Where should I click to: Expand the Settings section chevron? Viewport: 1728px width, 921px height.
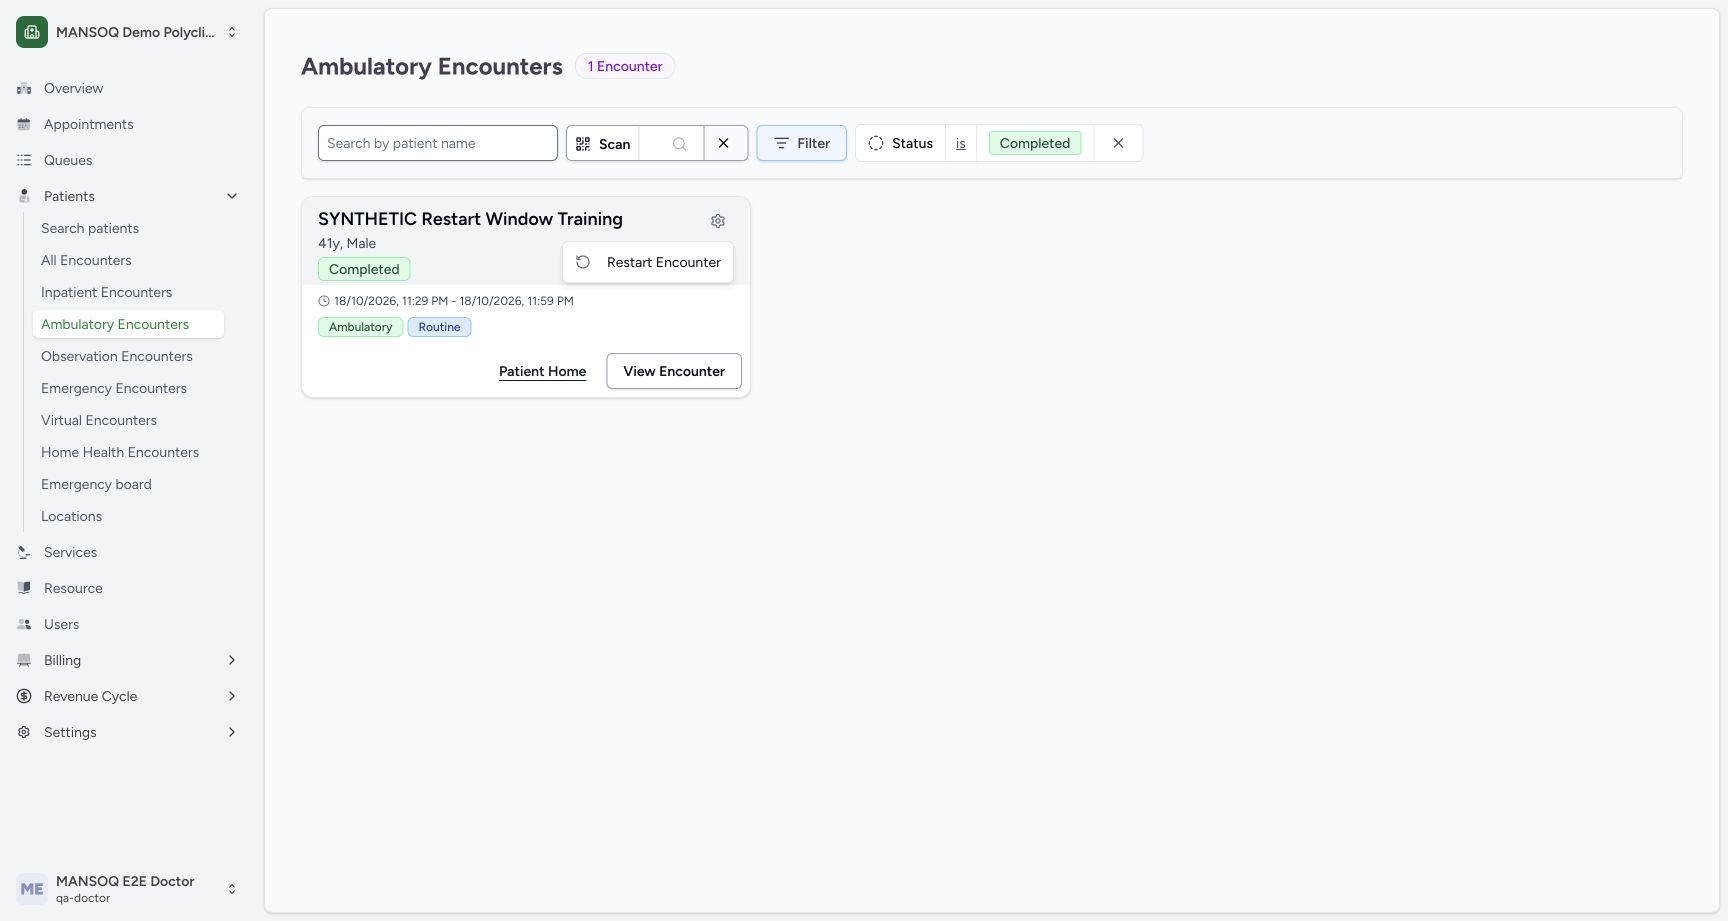coord(232,733)
